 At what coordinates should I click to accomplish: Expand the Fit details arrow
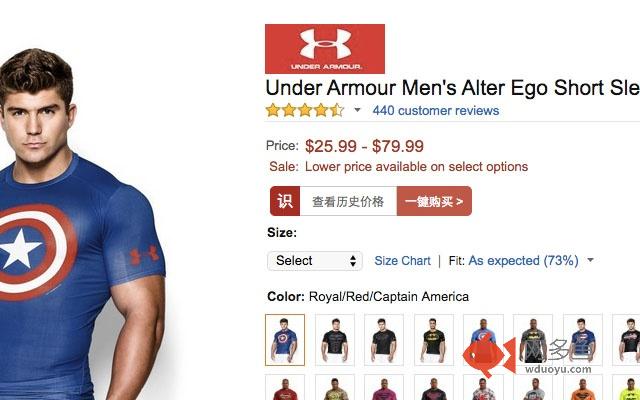pyautogui.click(x=590, y=260)
